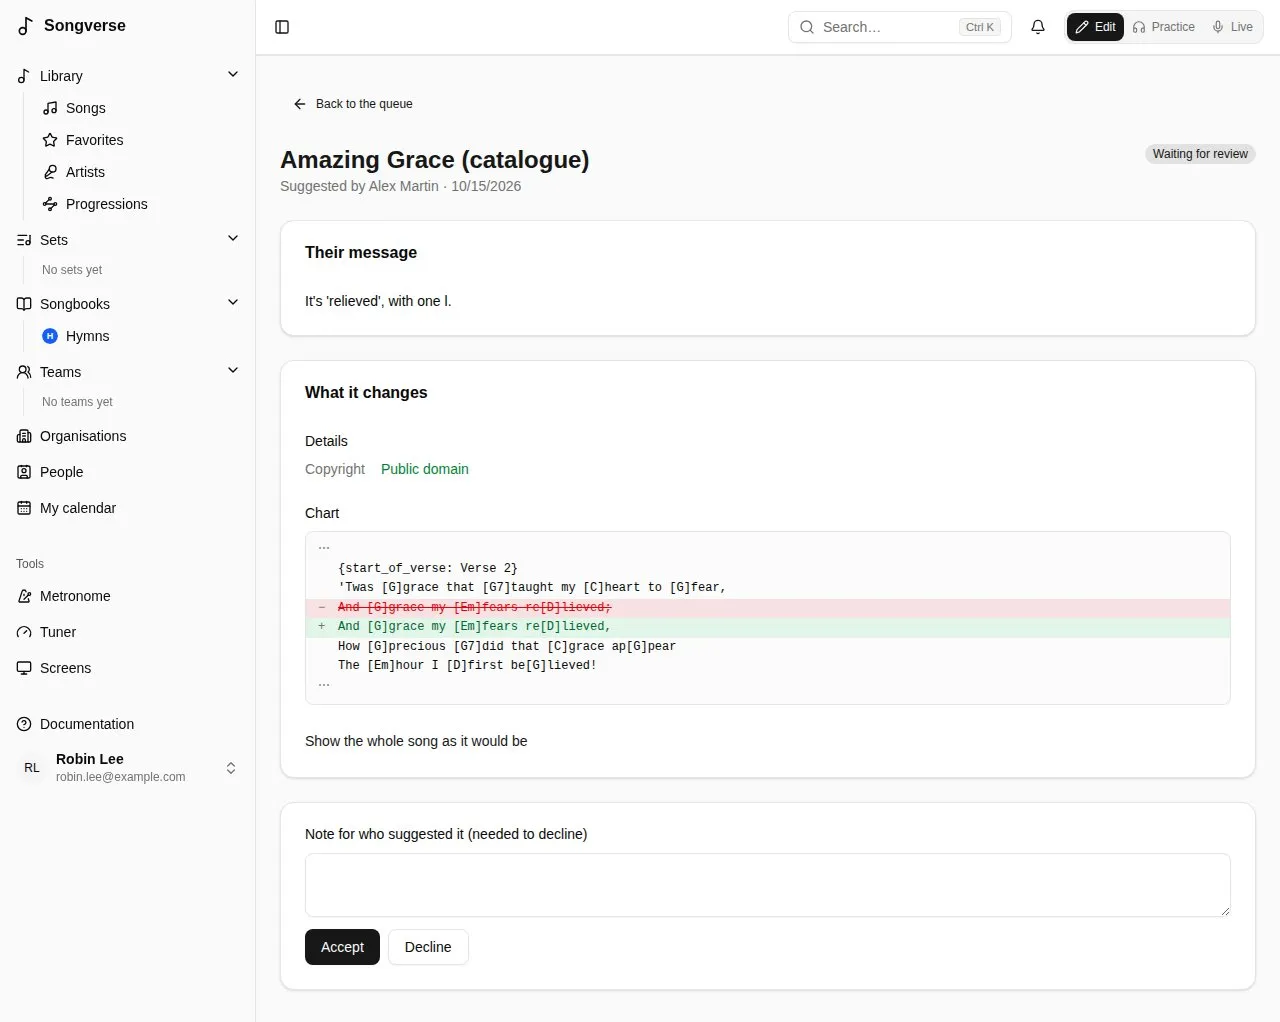This screenshot has width=1280, height=1022.
Task: Open the Robin Lee account switcher
Action: point(128,767)
